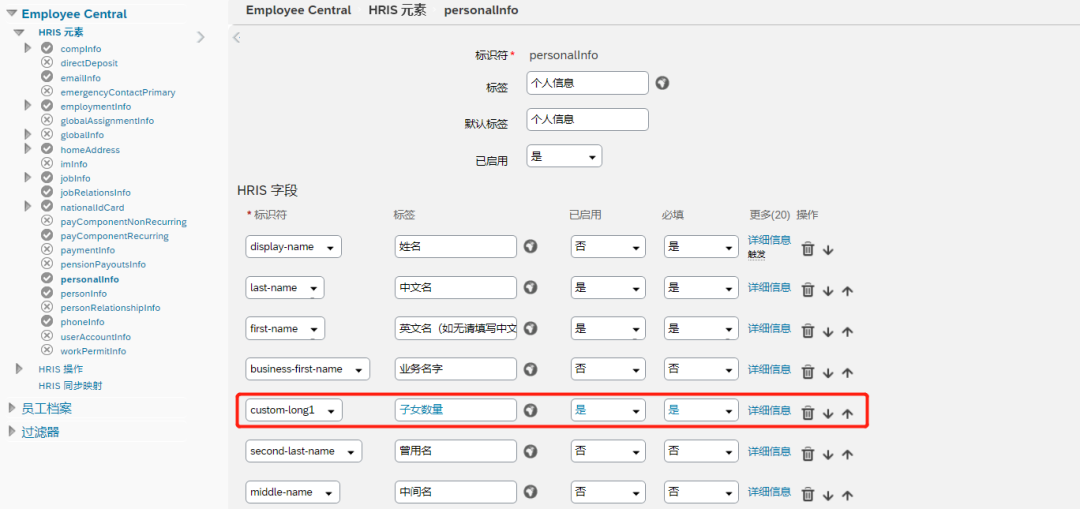This screenshot has width=1080, height=509.
Task: Open translations globe for 英文名 label
Action: pyautogui.click(x=530, y=328)
